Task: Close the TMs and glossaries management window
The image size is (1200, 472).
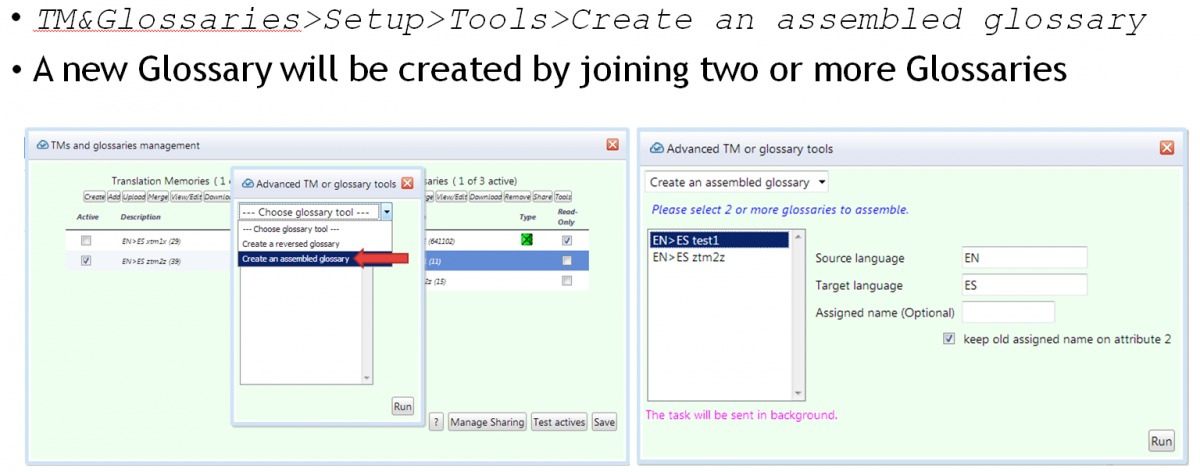Action: coord(612,145)
